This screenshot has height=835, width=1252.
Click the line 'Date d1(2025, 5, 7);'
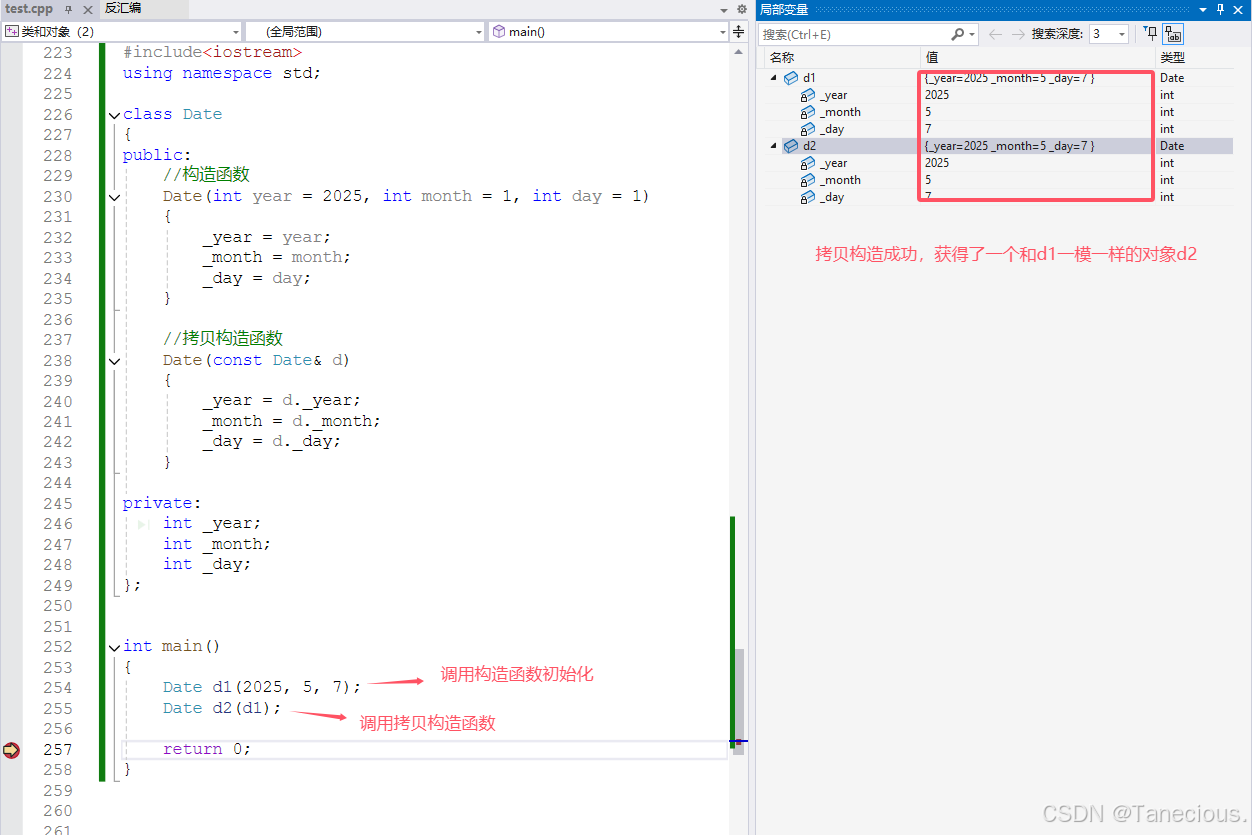click(x=261, y=688)
